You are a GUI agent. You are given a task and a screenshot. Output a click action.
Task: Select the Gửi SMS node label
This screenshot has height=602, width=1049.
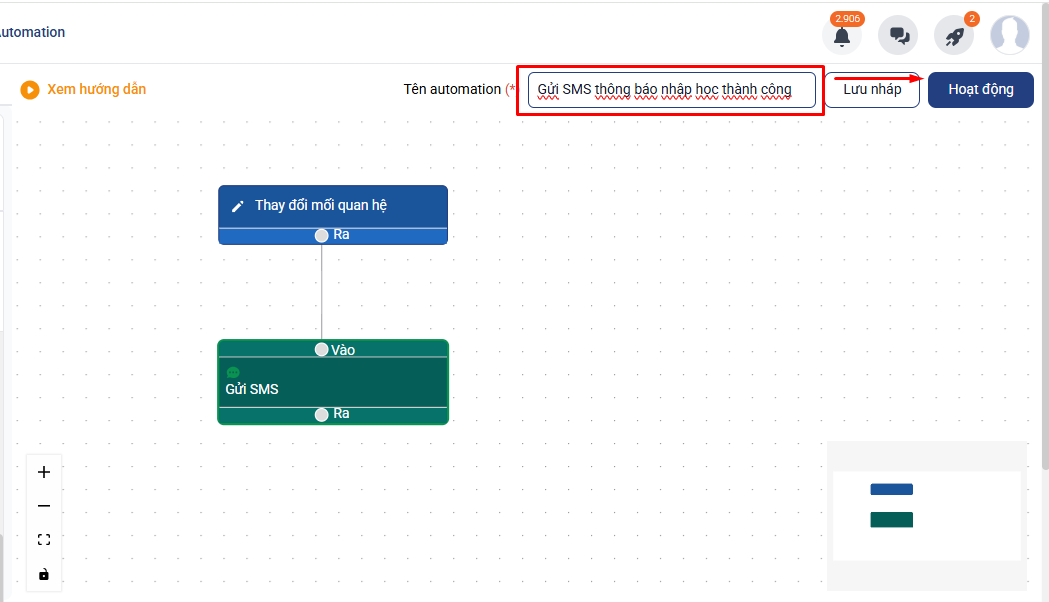(x=252, y=389)
